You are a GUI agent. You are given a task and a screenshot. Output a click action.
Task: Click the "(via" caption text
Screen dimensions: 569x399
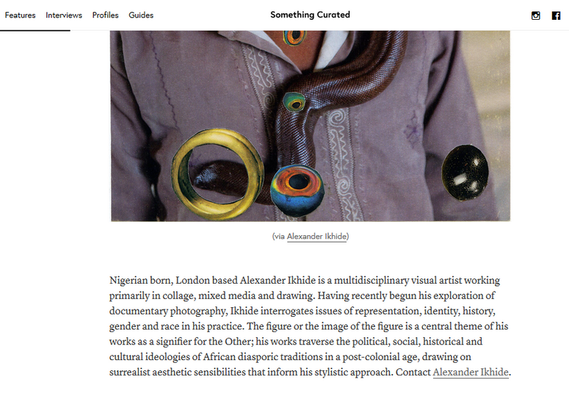click(x=279, y=236)
